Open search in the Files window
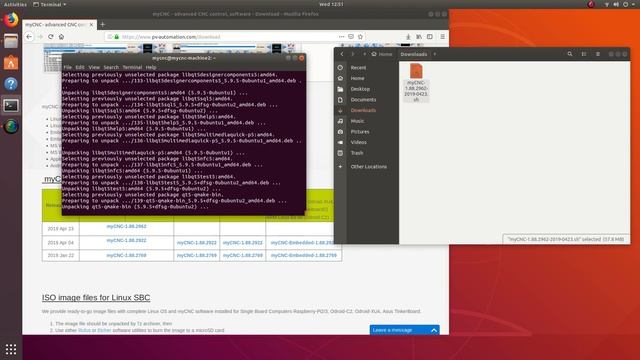 [x=570, y=54]
